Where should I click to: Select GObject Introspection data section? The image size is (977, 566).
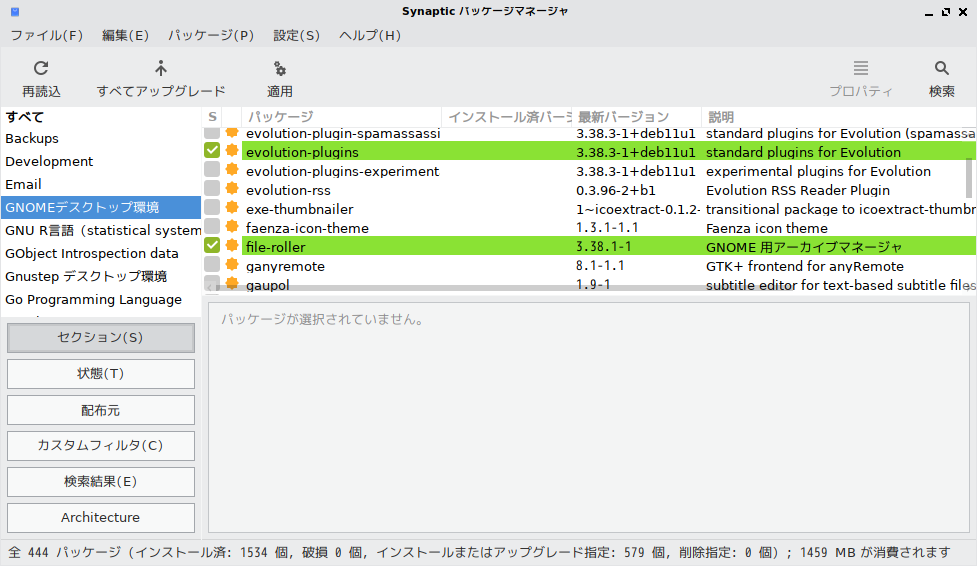tap(101, 254)
